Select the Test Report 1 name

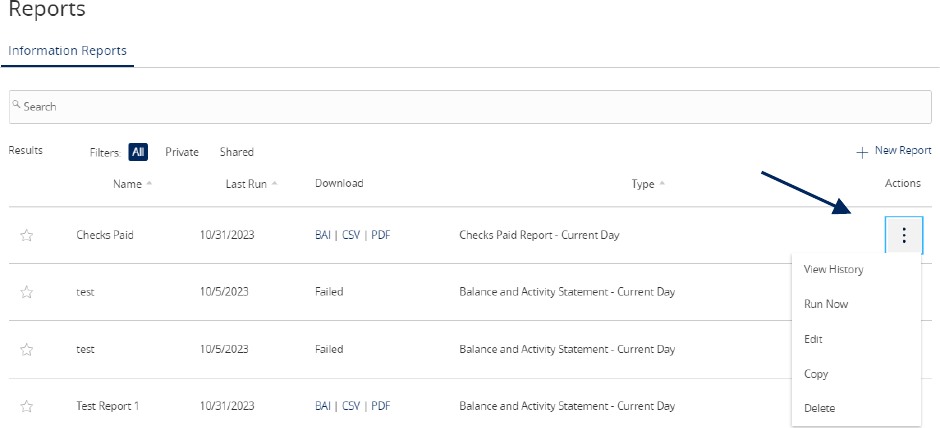tap(107, 406)
